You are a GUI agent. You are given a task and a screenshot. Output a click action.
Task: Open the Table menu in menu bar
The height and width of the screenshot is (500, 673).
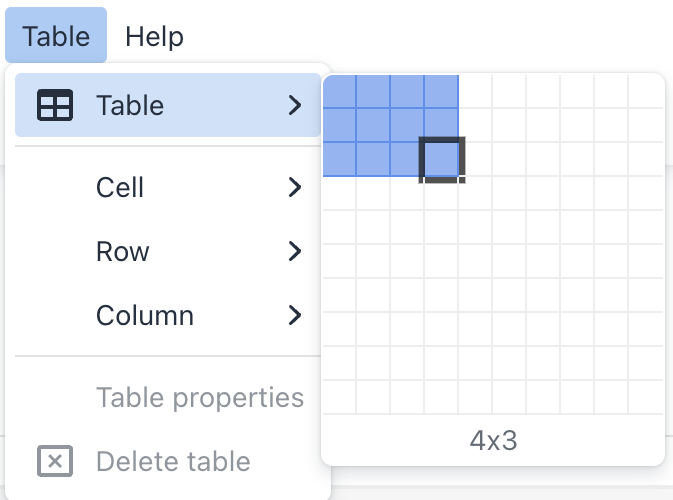(x=56, y=37)
